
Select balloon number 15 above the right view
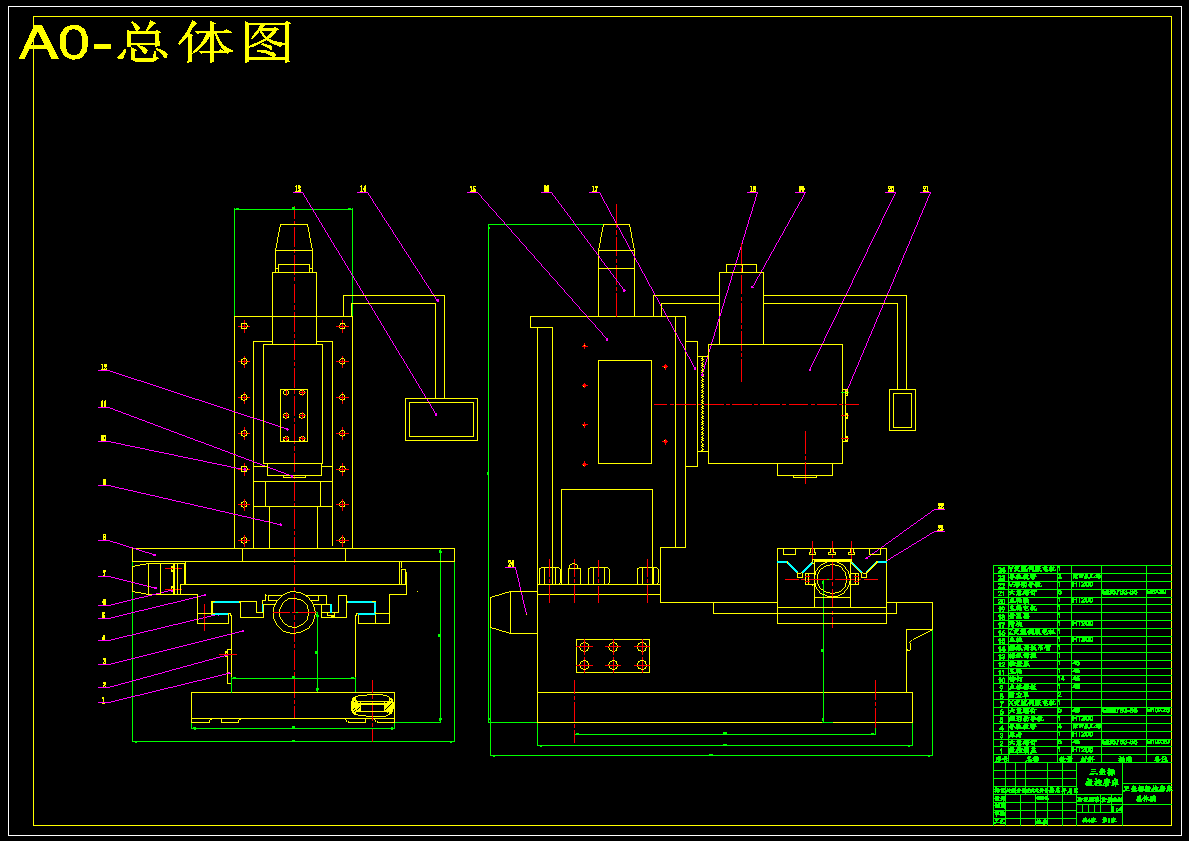pyautogui.click(x=472, y=189)
